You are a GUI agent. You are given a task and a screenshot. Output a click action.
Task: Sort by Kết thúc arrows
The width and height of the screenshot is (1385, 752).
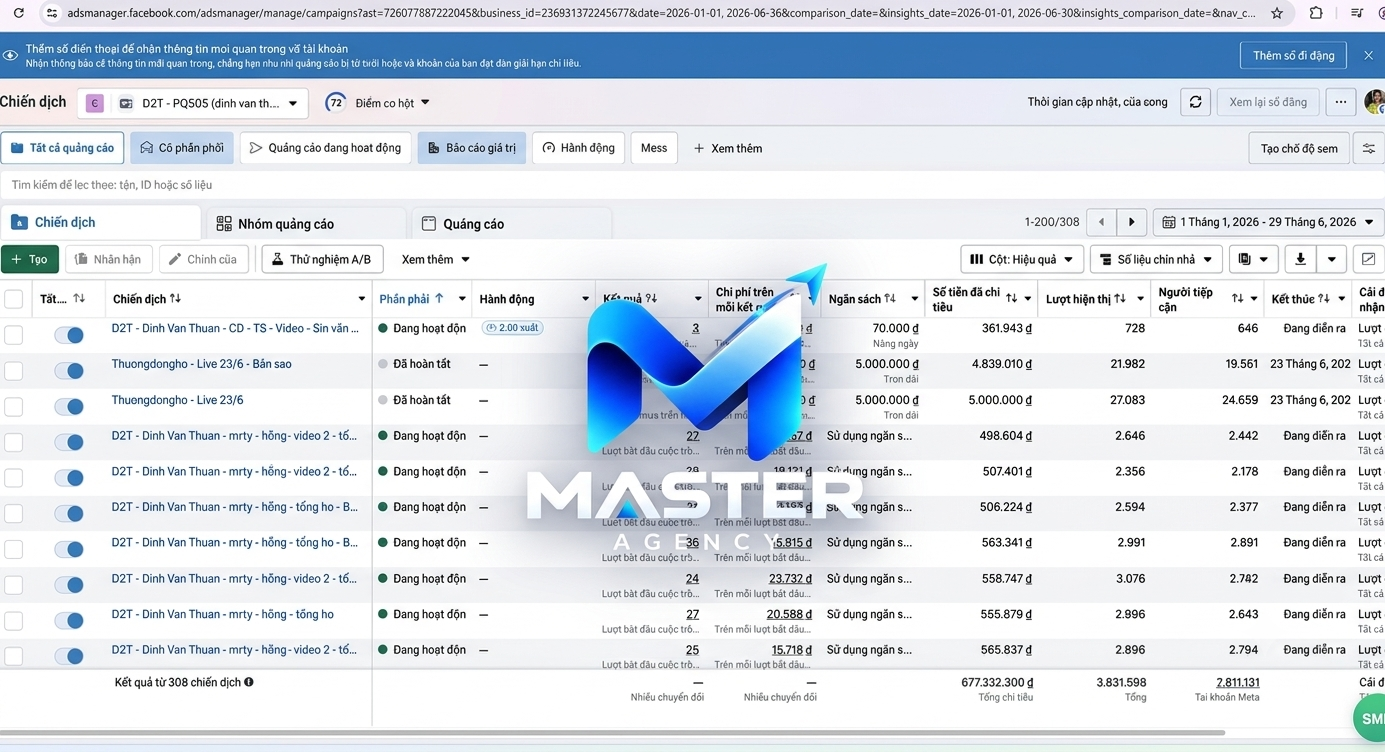[x=1324, y=299]
